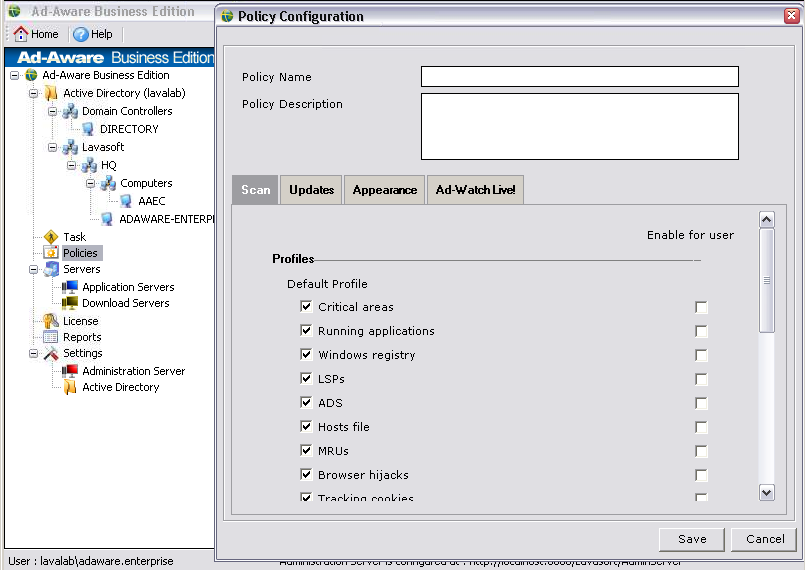Image resolution: width=805 pixels, height=570 pixels.
Task: Click the AAEC computer icon
Action: 126,201
